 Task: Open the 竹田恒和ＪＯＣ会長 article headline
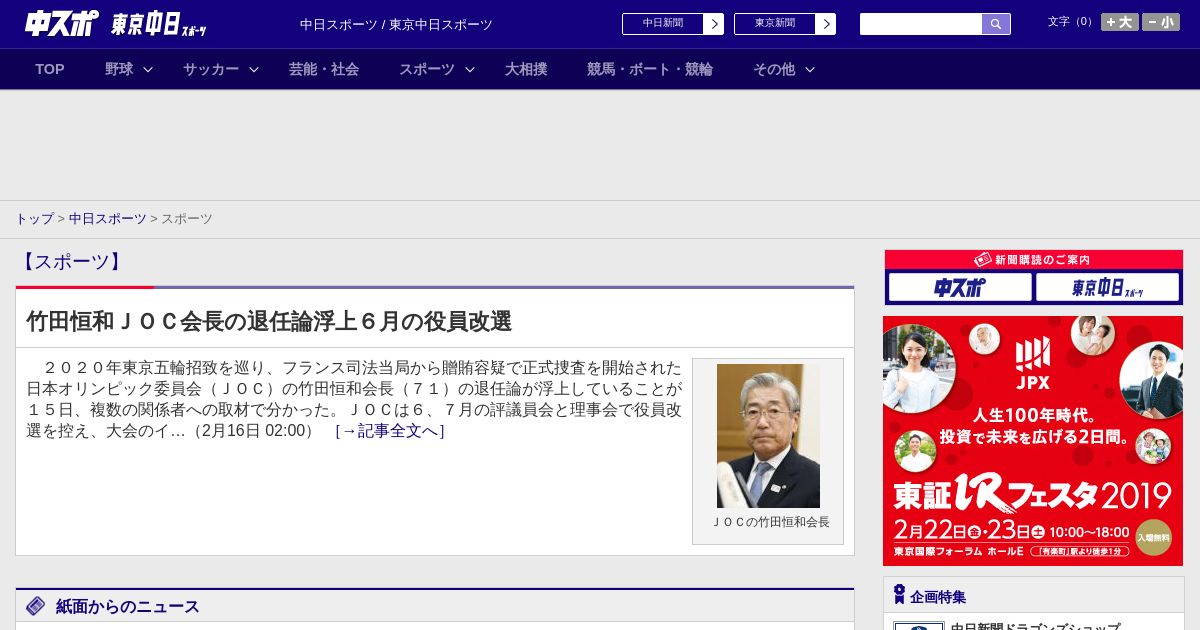(x=269, y=321)
